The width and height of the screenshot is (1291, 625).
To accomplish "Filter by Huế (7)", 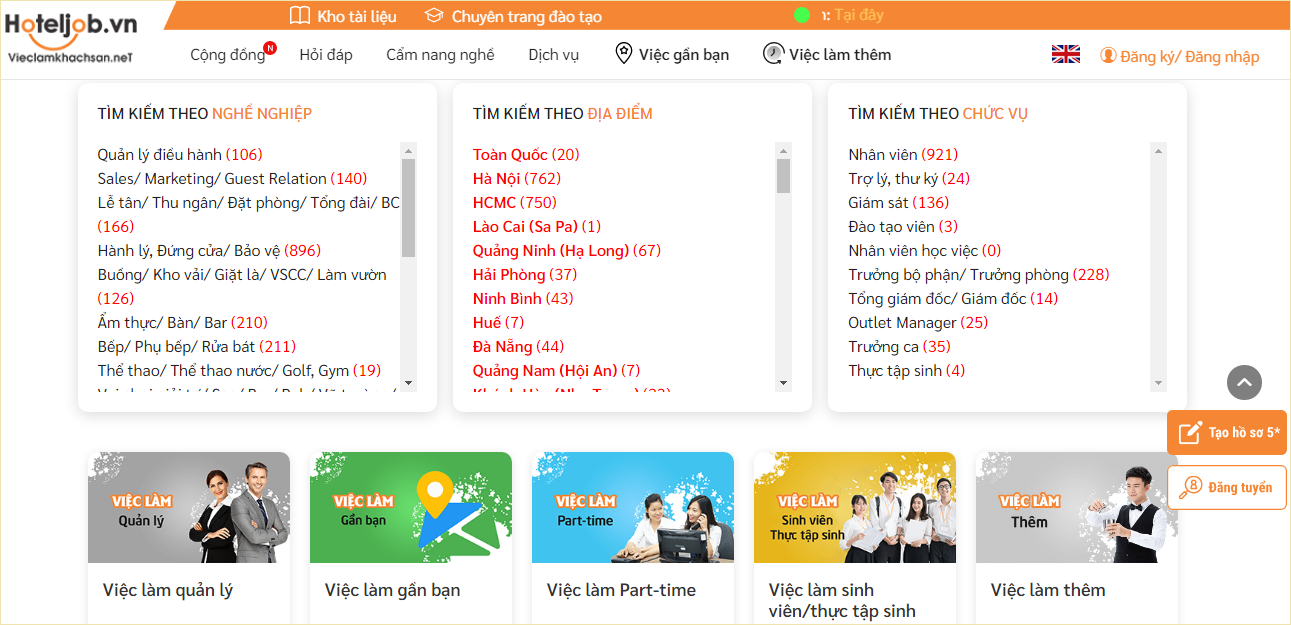I will (498, 322).
